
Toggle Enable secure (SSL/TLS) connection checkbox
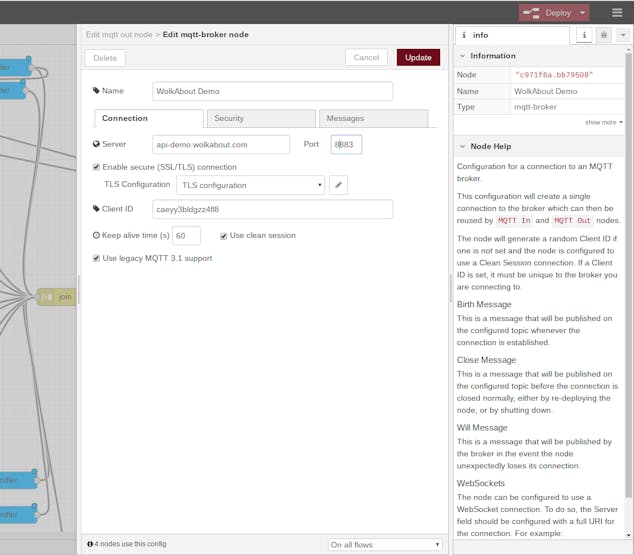[x=96, y=167]
